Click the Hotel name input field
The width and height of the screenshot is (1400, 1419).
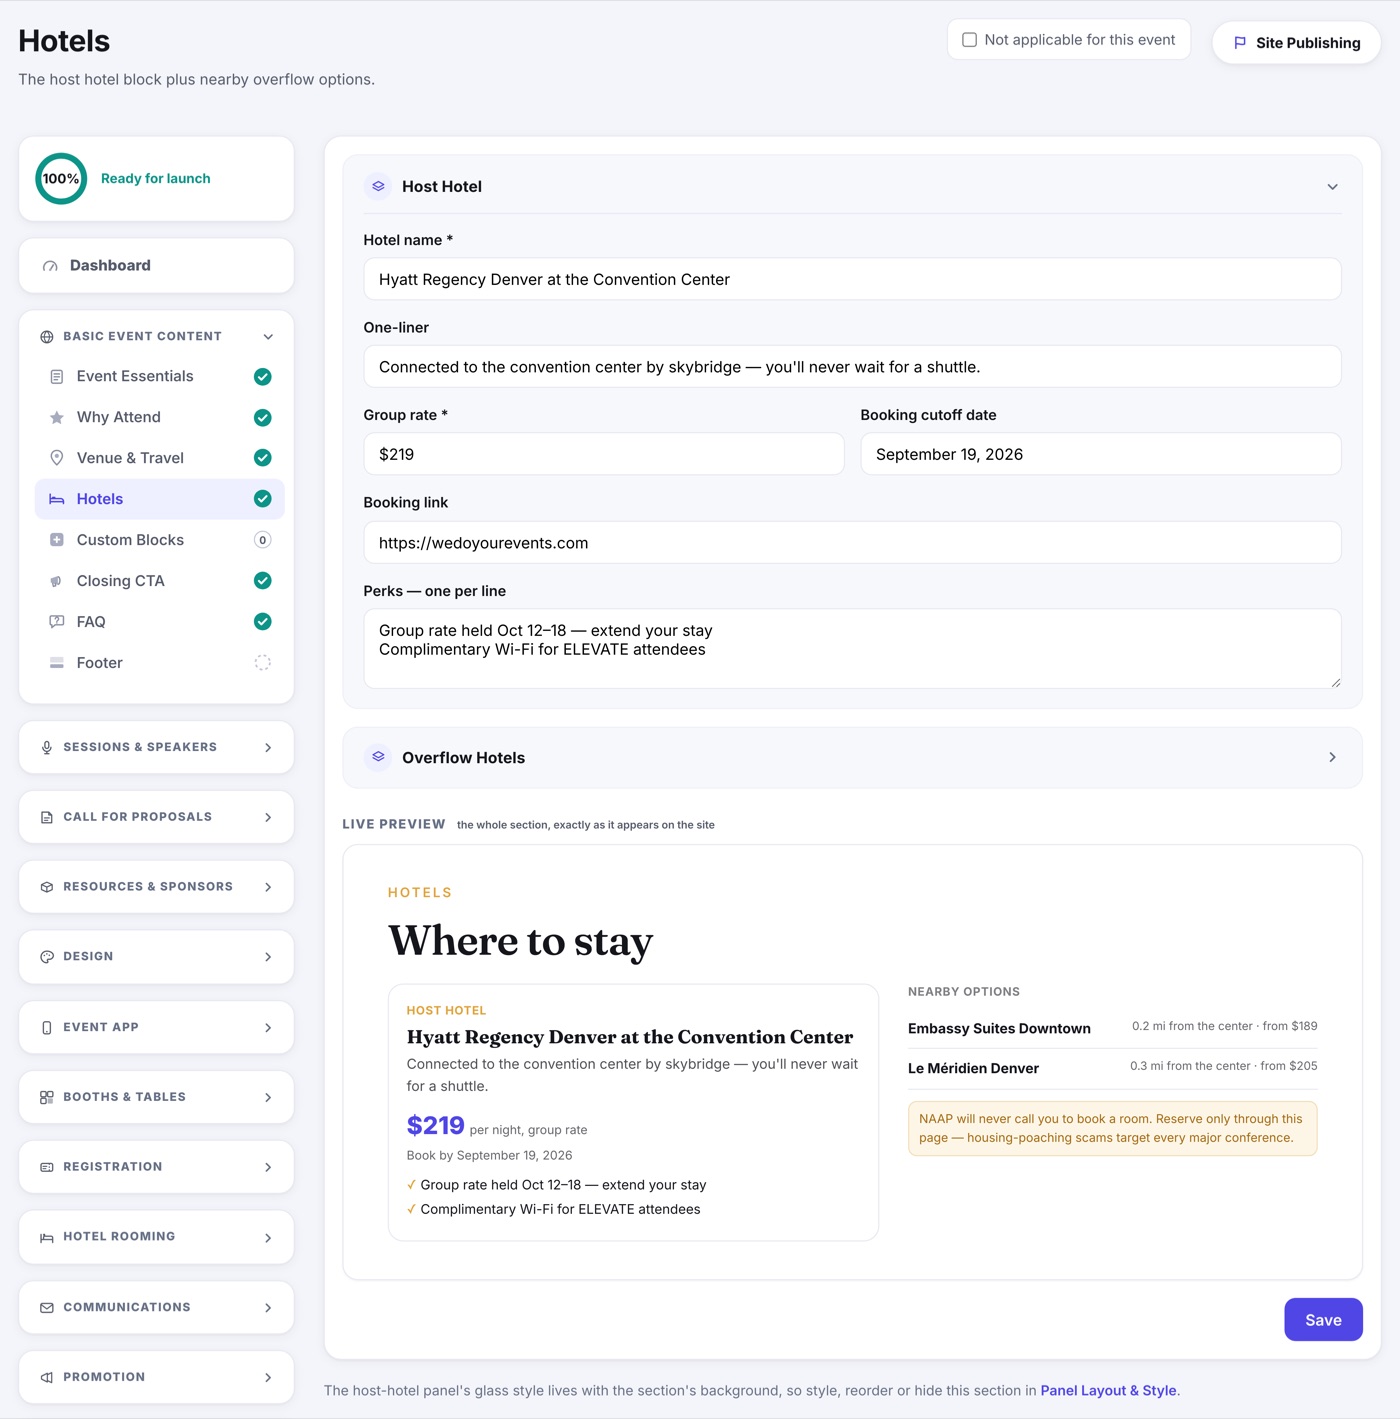click(x=852, y=280)
